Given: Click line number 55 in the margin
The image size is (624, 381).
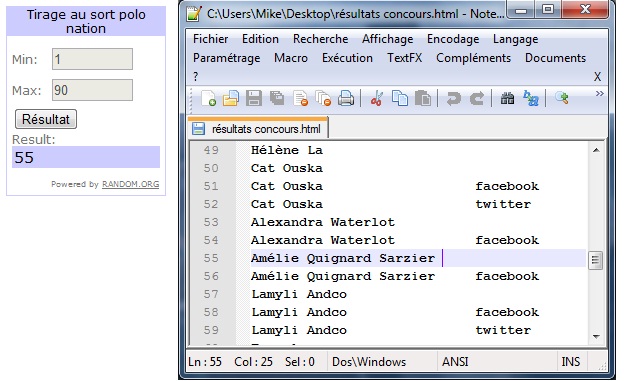Looking at the screenshot, I should (211, 258).
